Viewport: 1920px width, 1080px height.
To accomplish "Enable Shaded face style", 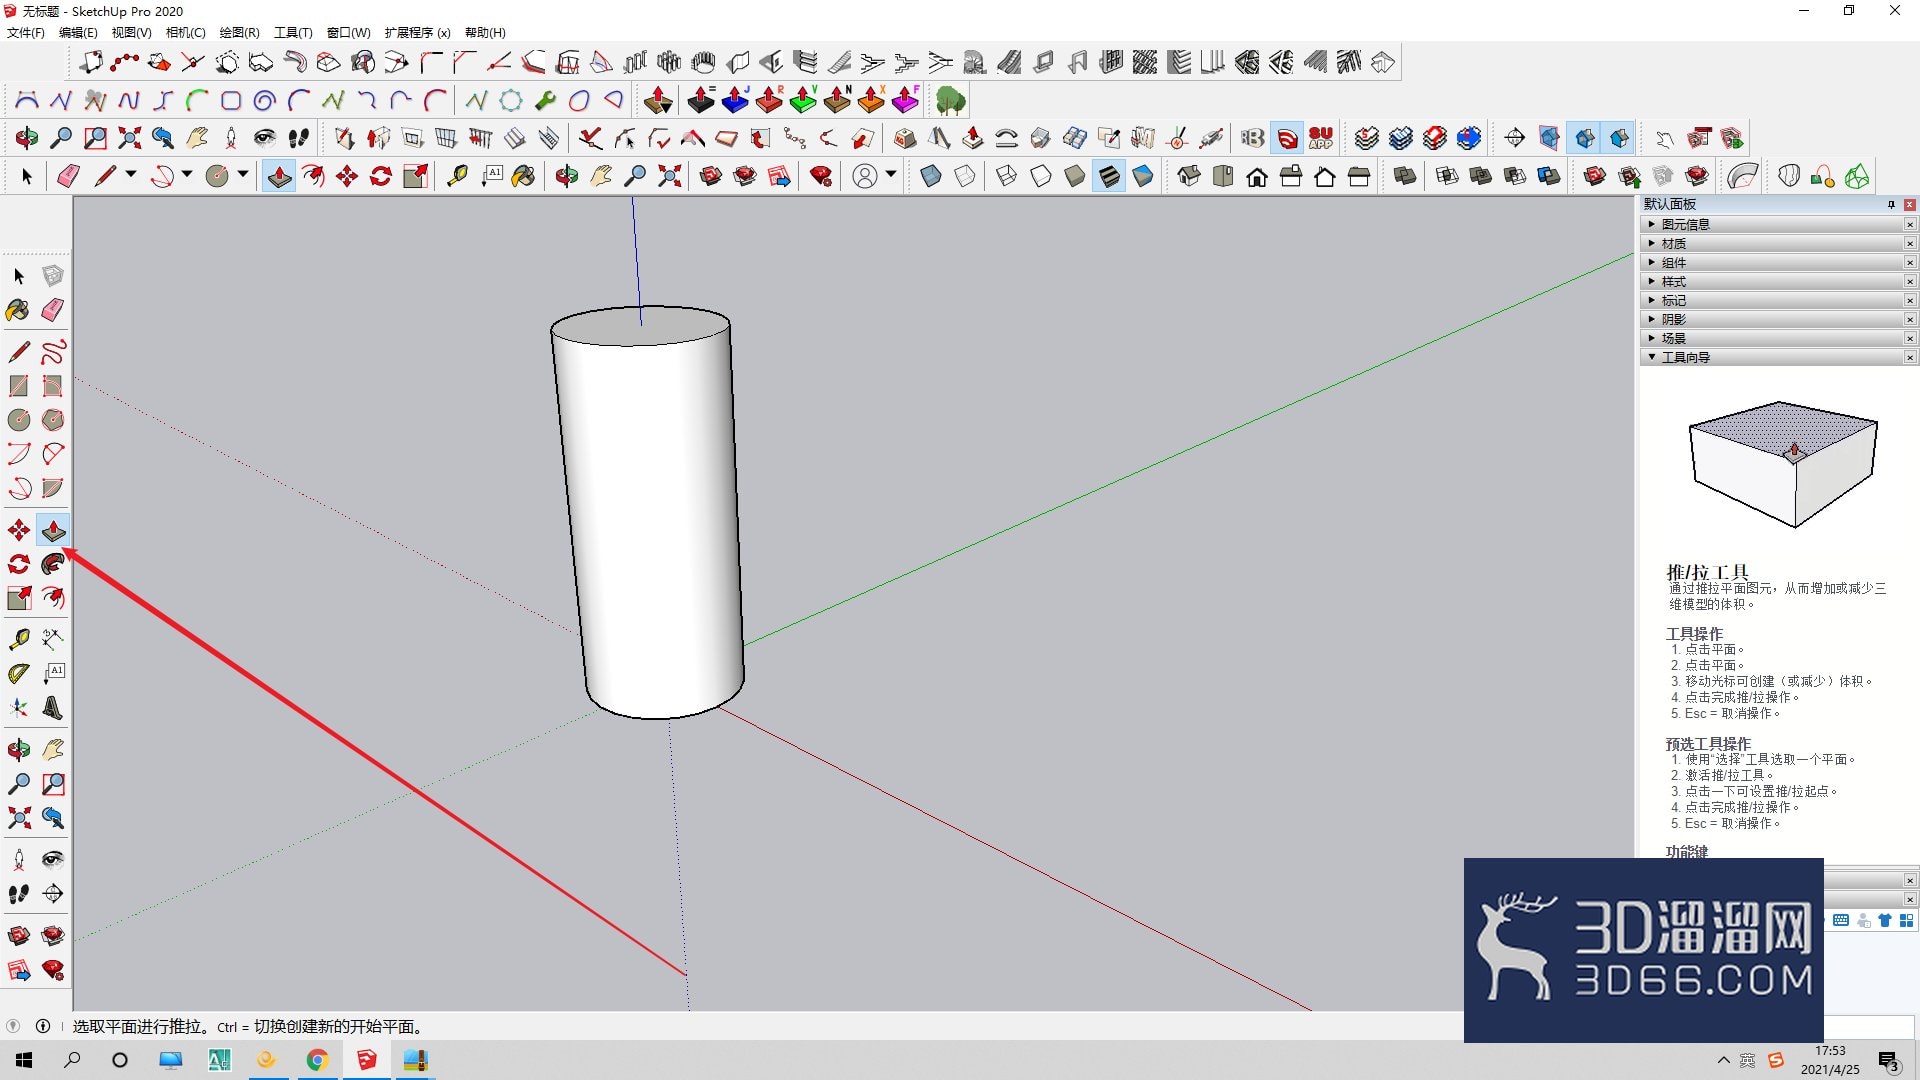I will pyautogui.click(x=1075, y=177).
